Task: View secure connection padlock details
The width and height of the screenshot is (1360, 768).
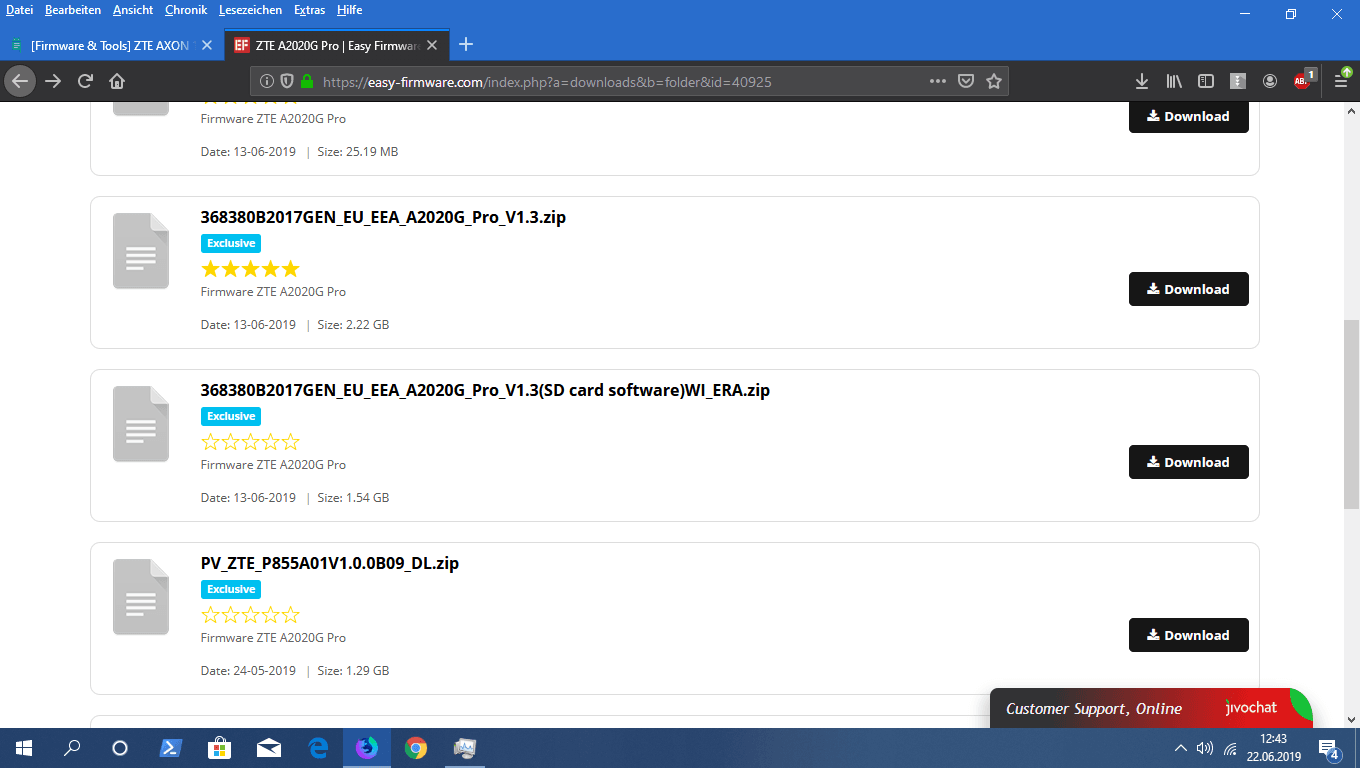Action: [x=307, y=82]
